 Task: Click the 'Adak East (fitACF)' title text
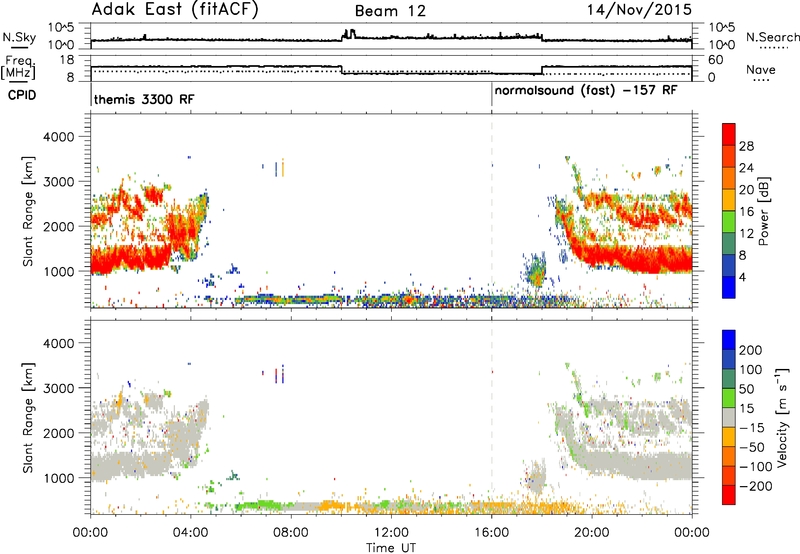pyautogui.click(x=175, y=10)
